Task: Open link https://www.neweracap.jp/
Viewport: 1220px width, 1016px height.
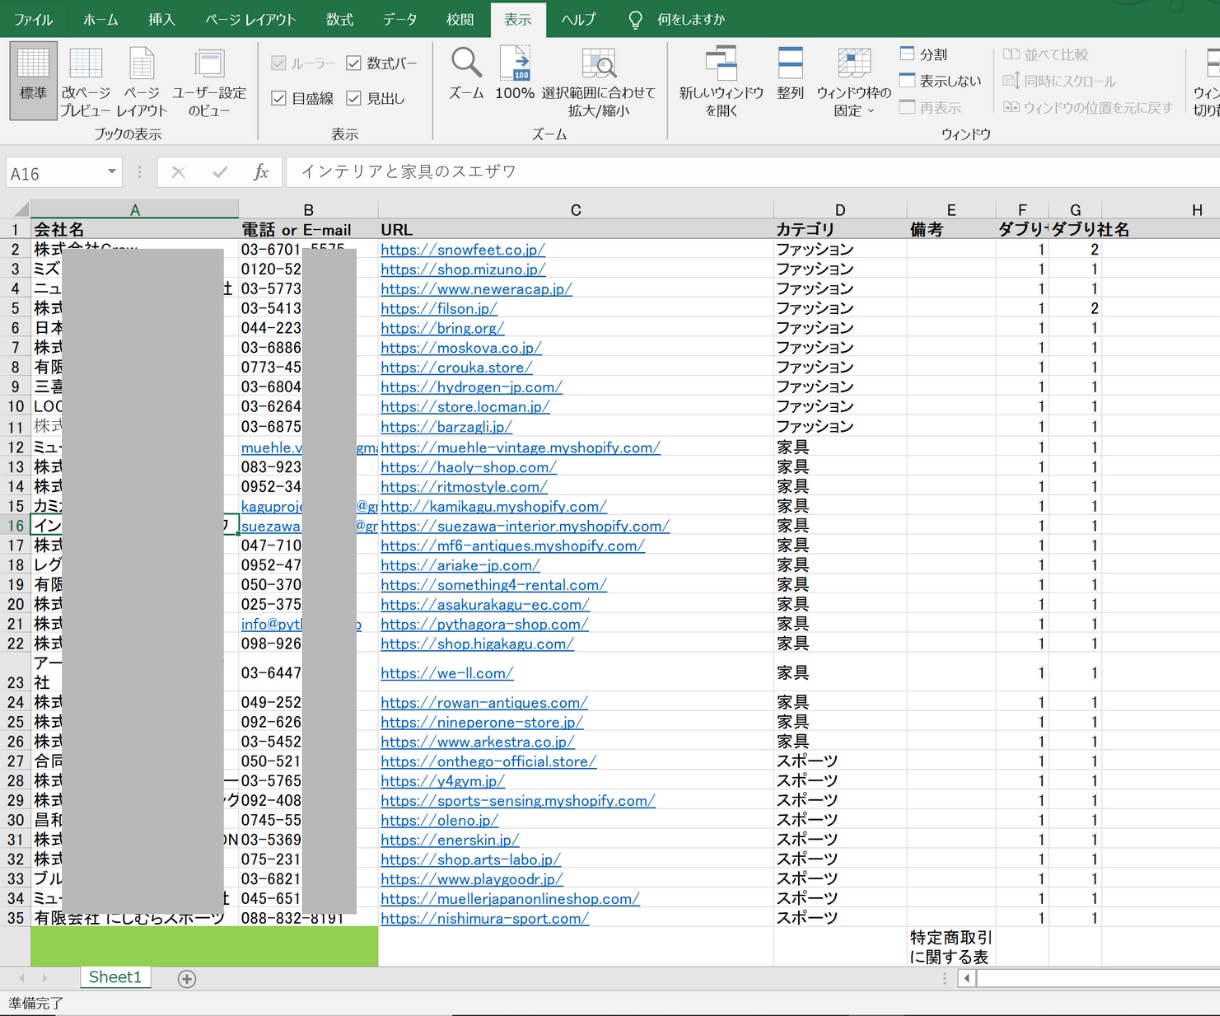Action: (476, 289)
